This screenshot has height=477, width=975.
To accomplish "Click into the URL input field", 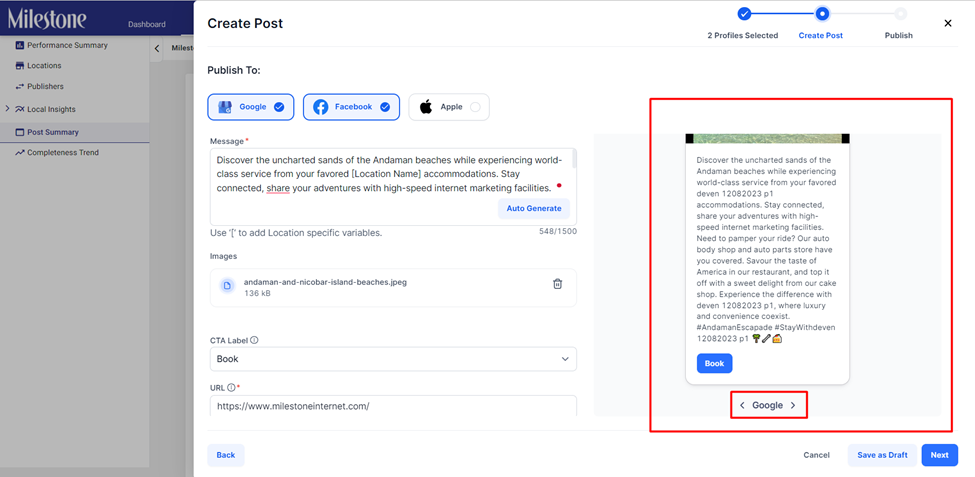I will point(393,406).
